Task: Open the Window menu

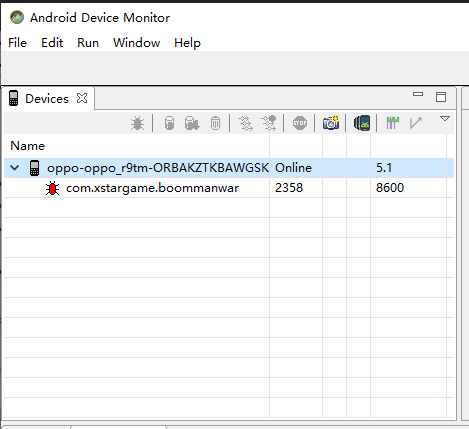Action: pos(137,43)
